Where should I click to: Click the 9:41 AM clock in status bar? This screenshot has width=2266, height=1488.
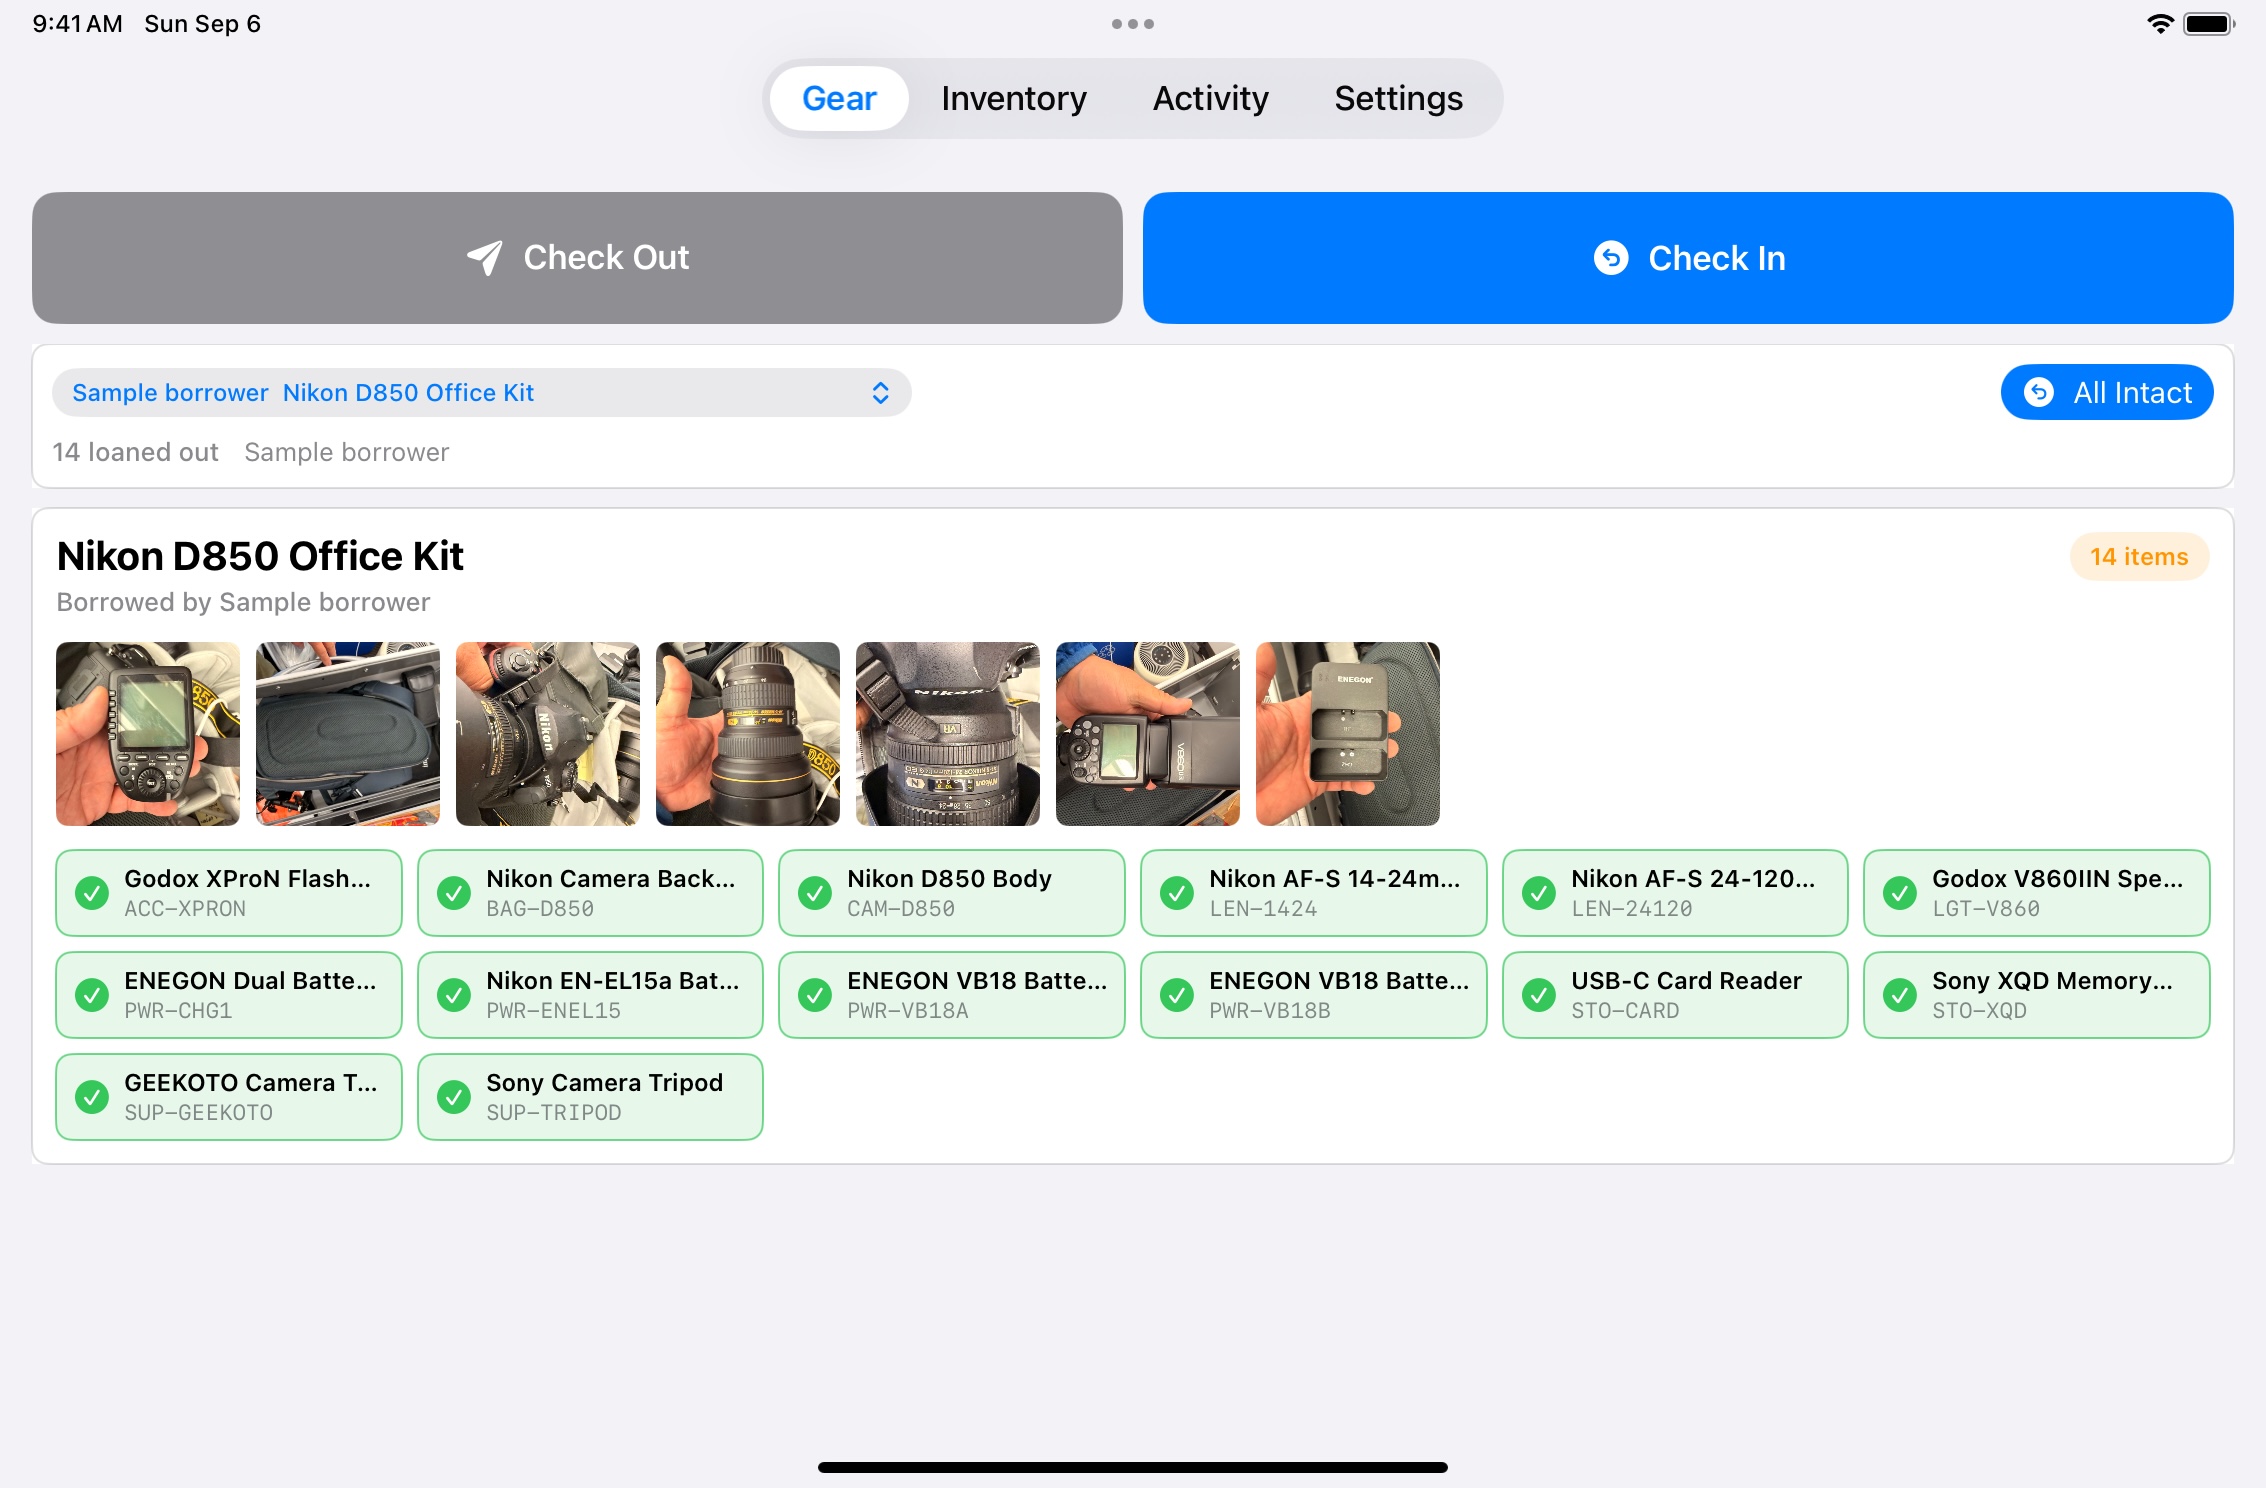click(77, 24)
